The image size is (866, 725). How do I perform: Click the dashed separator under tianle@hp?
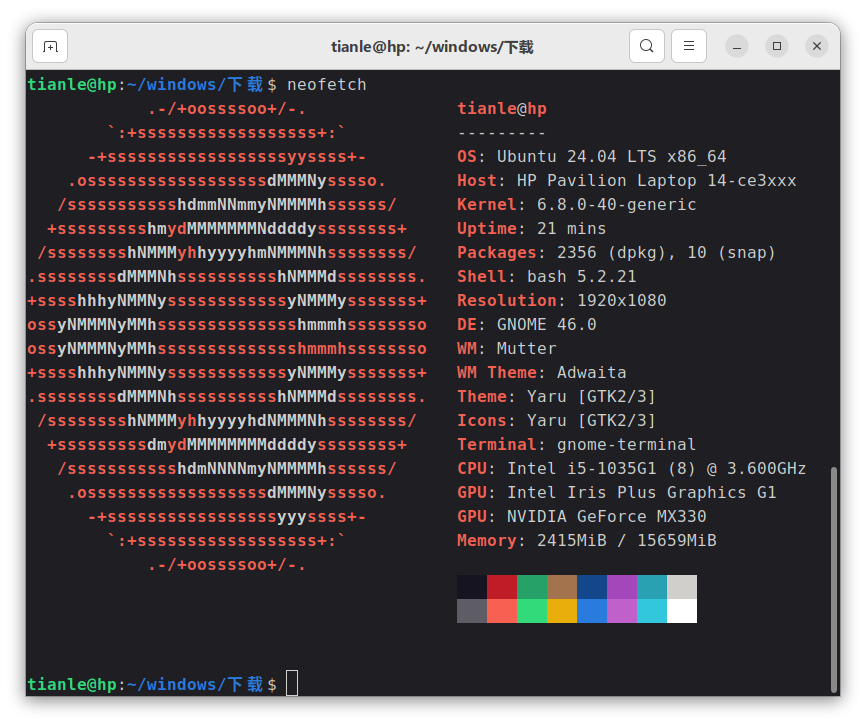501,133
